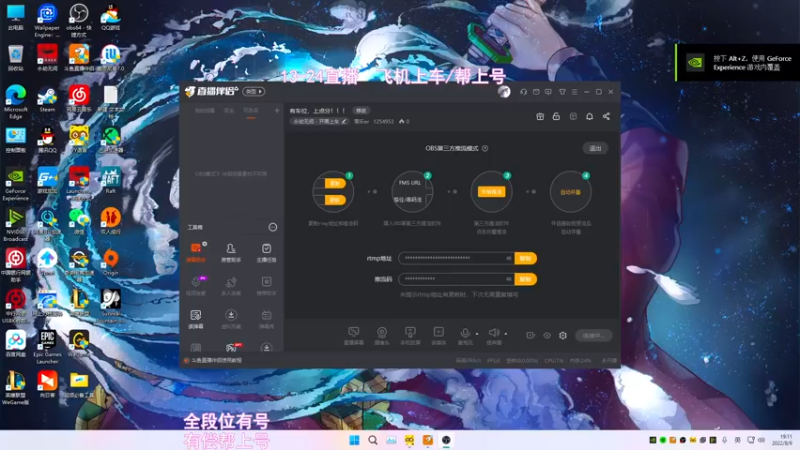Click the speaker icon in bottom toolbar
This screenshot has height=450, width=800.
point(493,335)
